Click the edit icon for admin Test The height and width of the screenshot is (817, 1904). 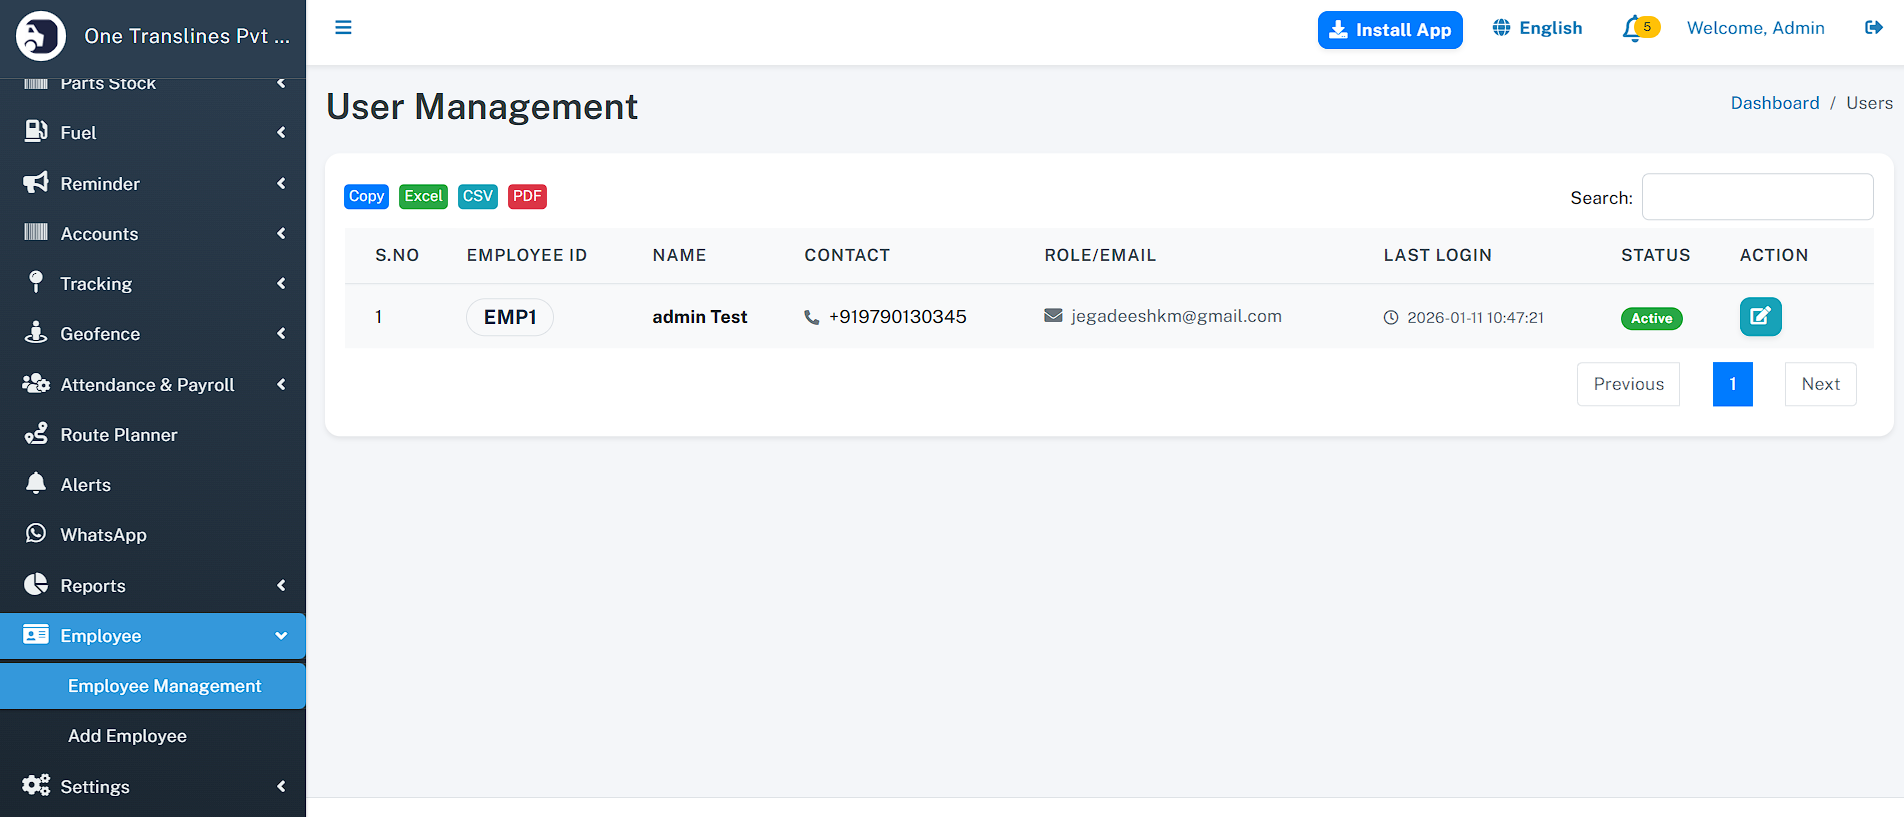tap(1760, 317)
